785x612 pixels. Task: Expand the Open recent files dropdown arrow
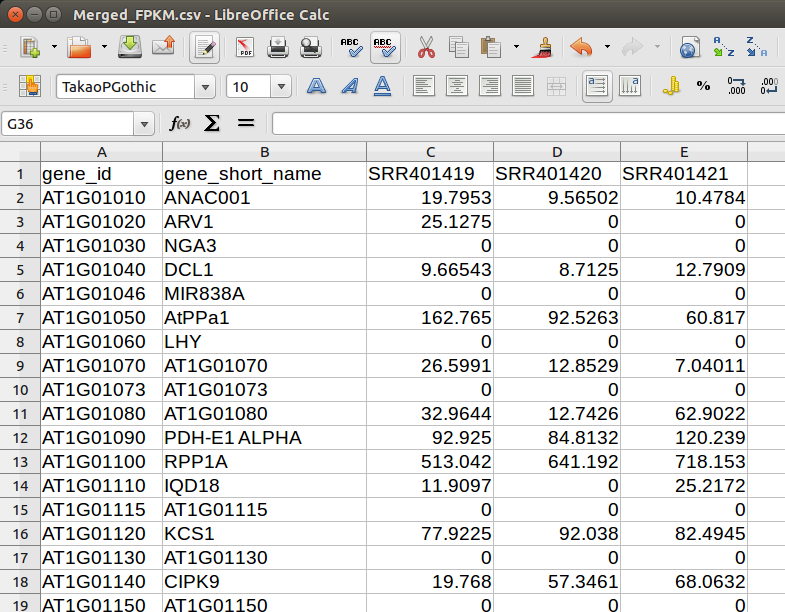[x=104, y=47]
